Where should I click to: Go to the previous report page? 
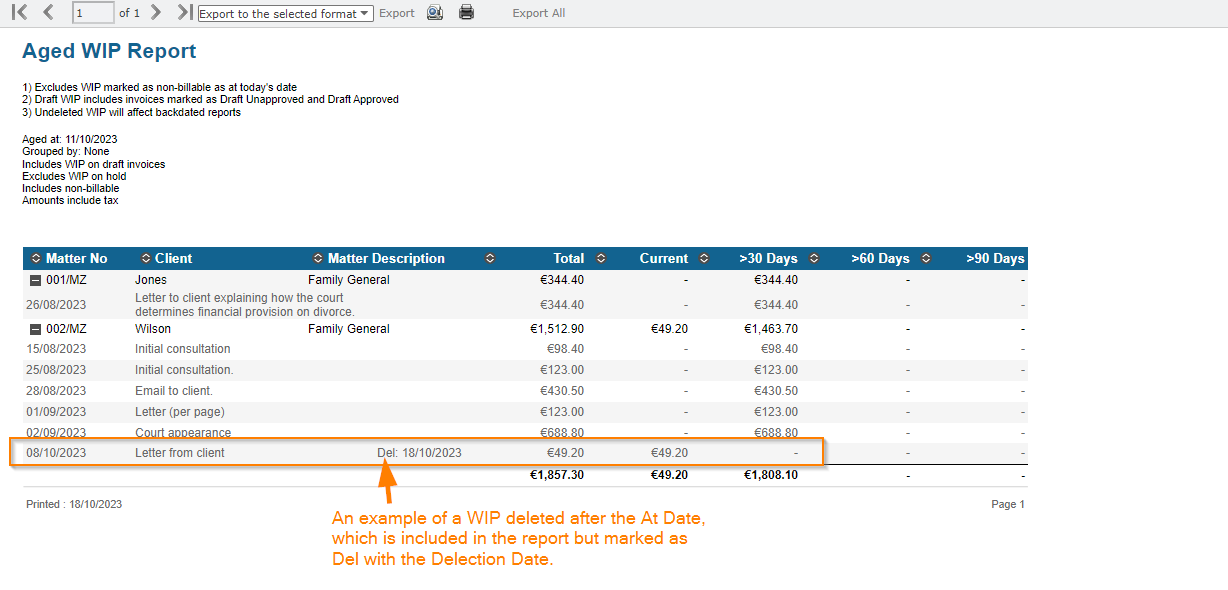click(48, 13)
